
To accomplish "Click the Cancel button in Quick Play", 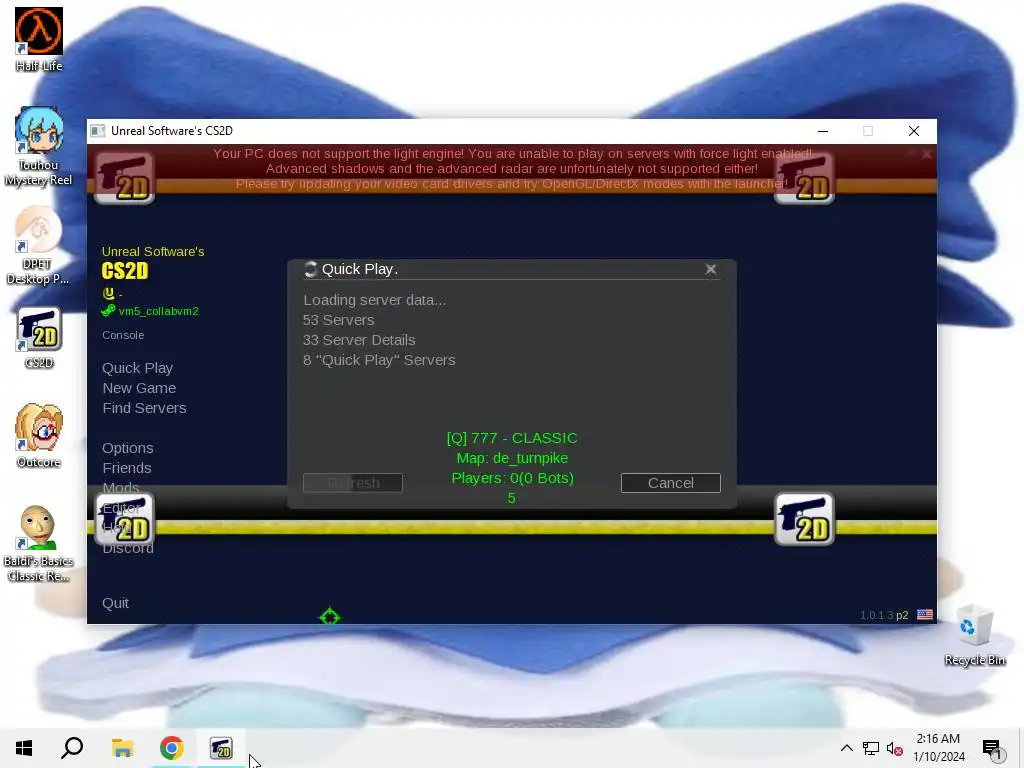I will pyautogui.click(x=671, y=483).
